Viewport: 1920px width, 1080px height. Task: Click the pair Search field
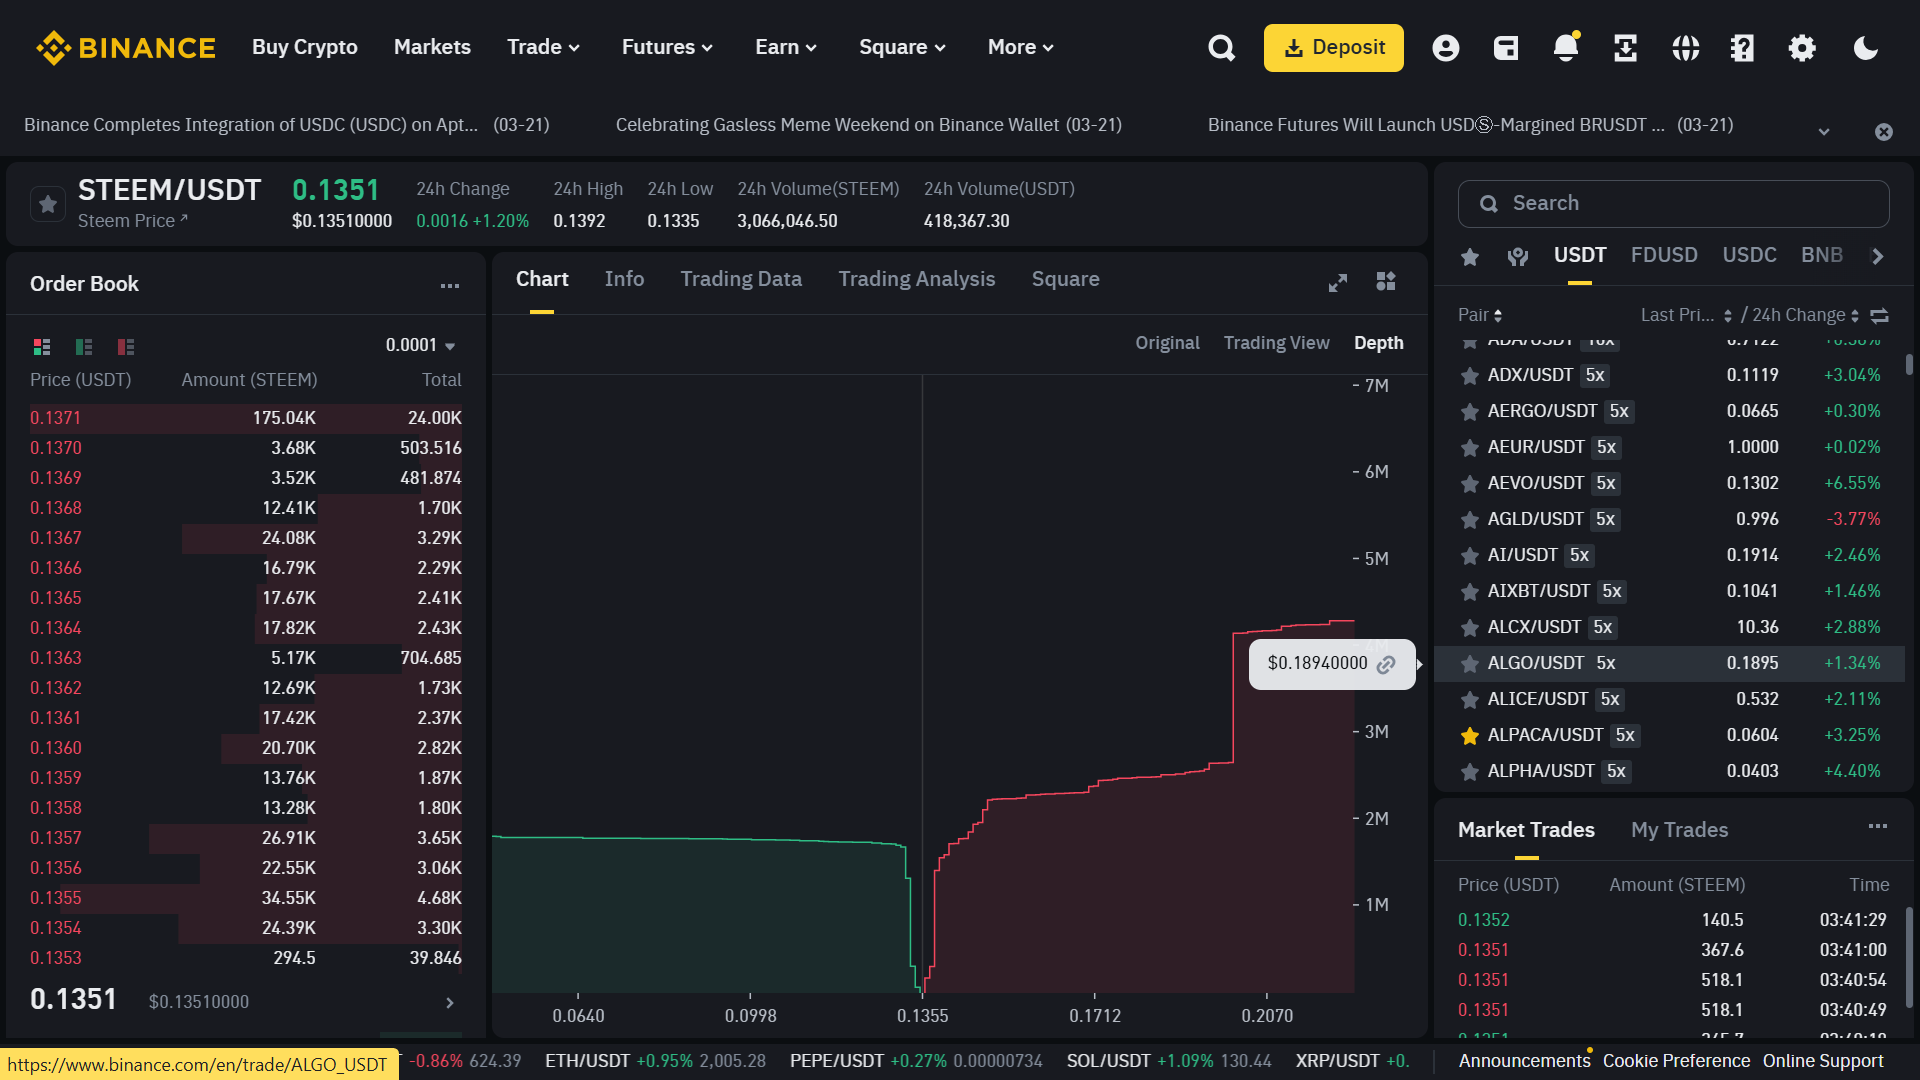[1673, 204]
